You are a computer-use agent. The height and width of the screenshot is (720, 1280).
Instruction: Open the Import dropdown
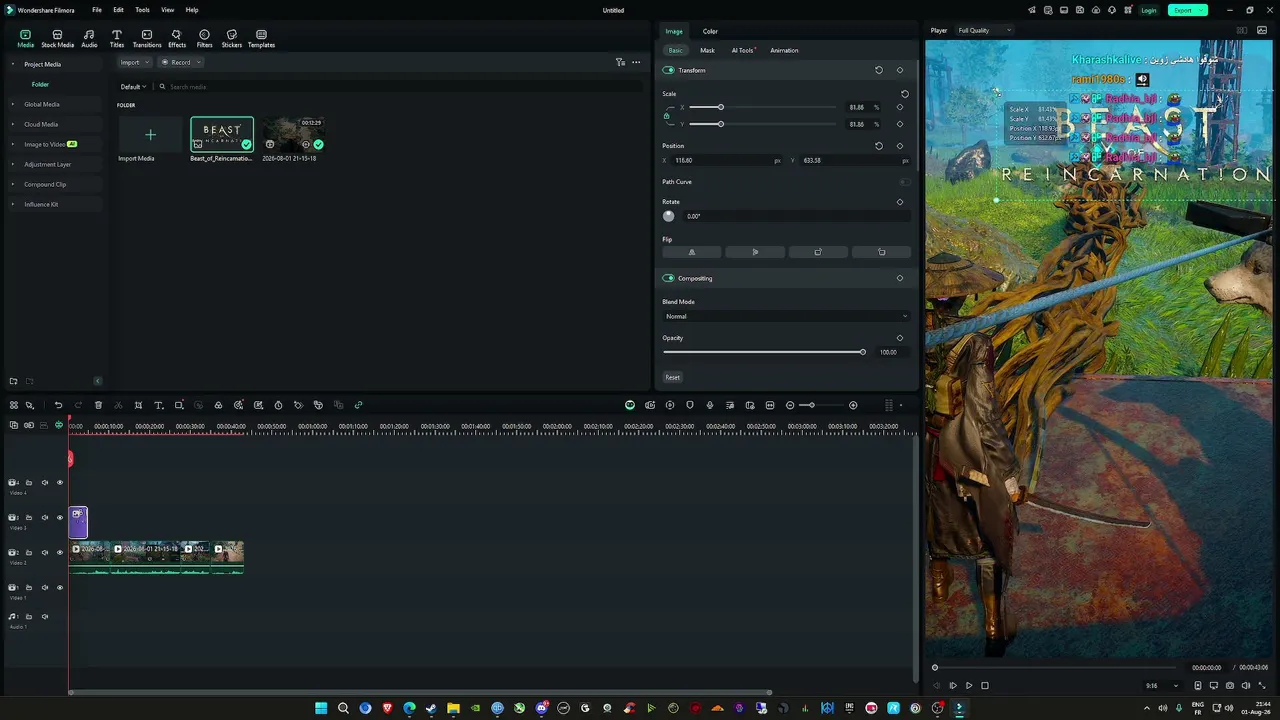tap(134, 62)
